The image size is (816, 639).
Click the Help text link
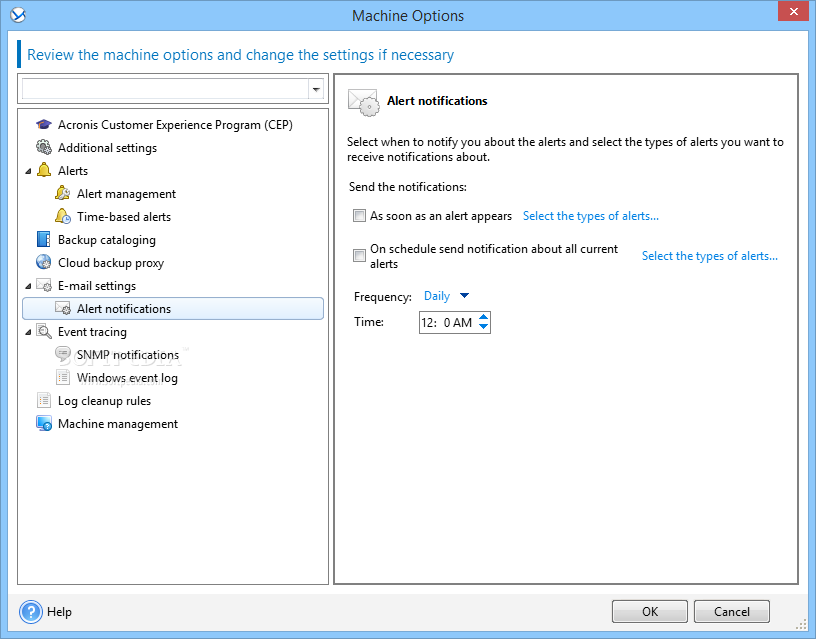tap(59, 612)
